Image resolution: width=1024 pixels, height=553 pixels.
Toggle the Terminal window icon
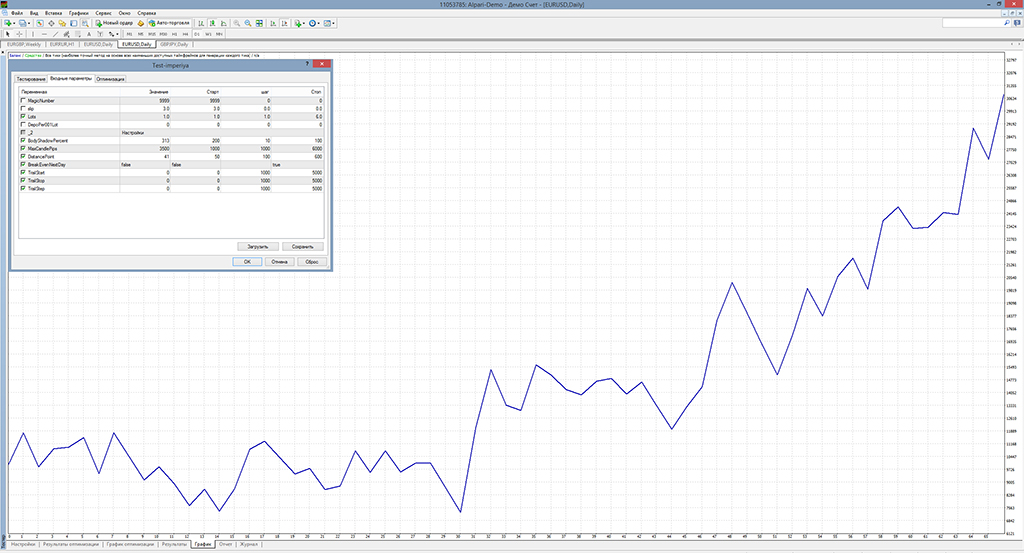[73, 23]
